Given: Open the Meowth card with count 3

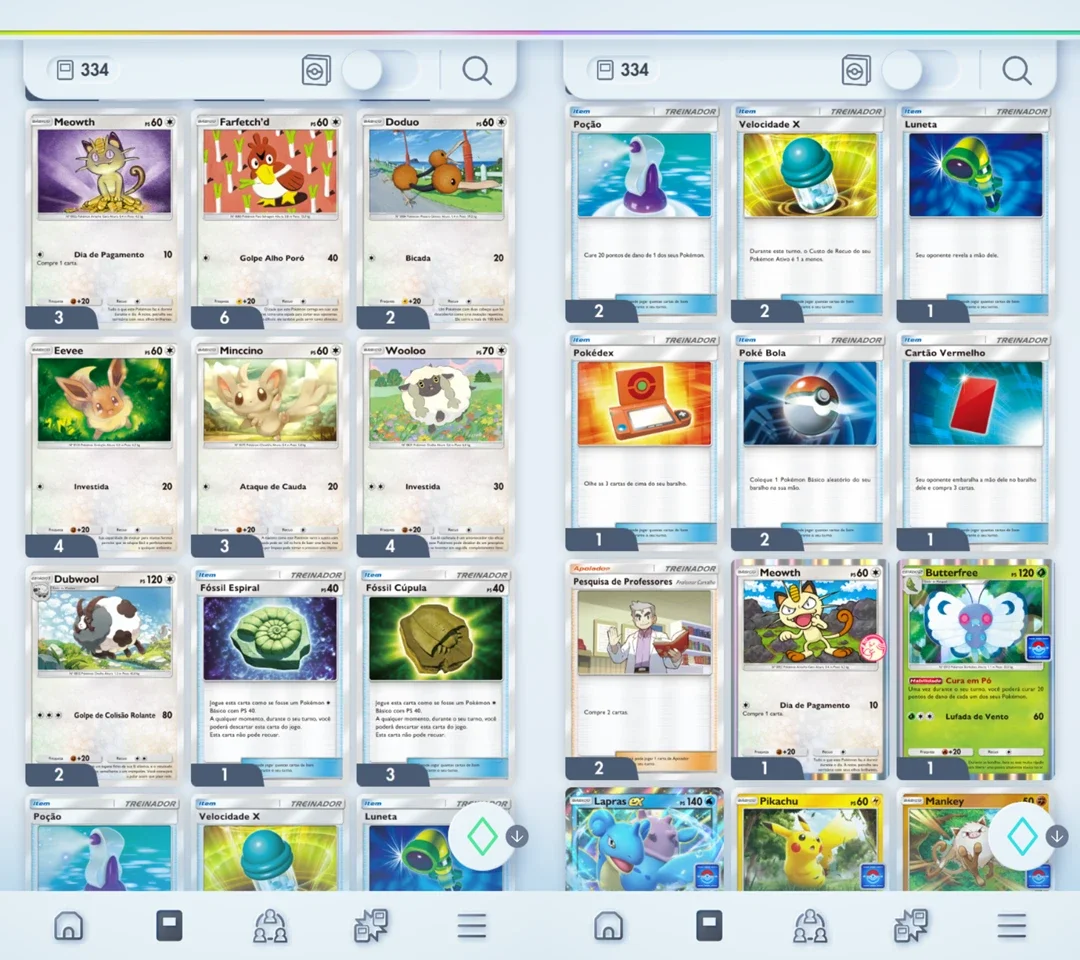Looking at the screenshot, I should (104, 219).
